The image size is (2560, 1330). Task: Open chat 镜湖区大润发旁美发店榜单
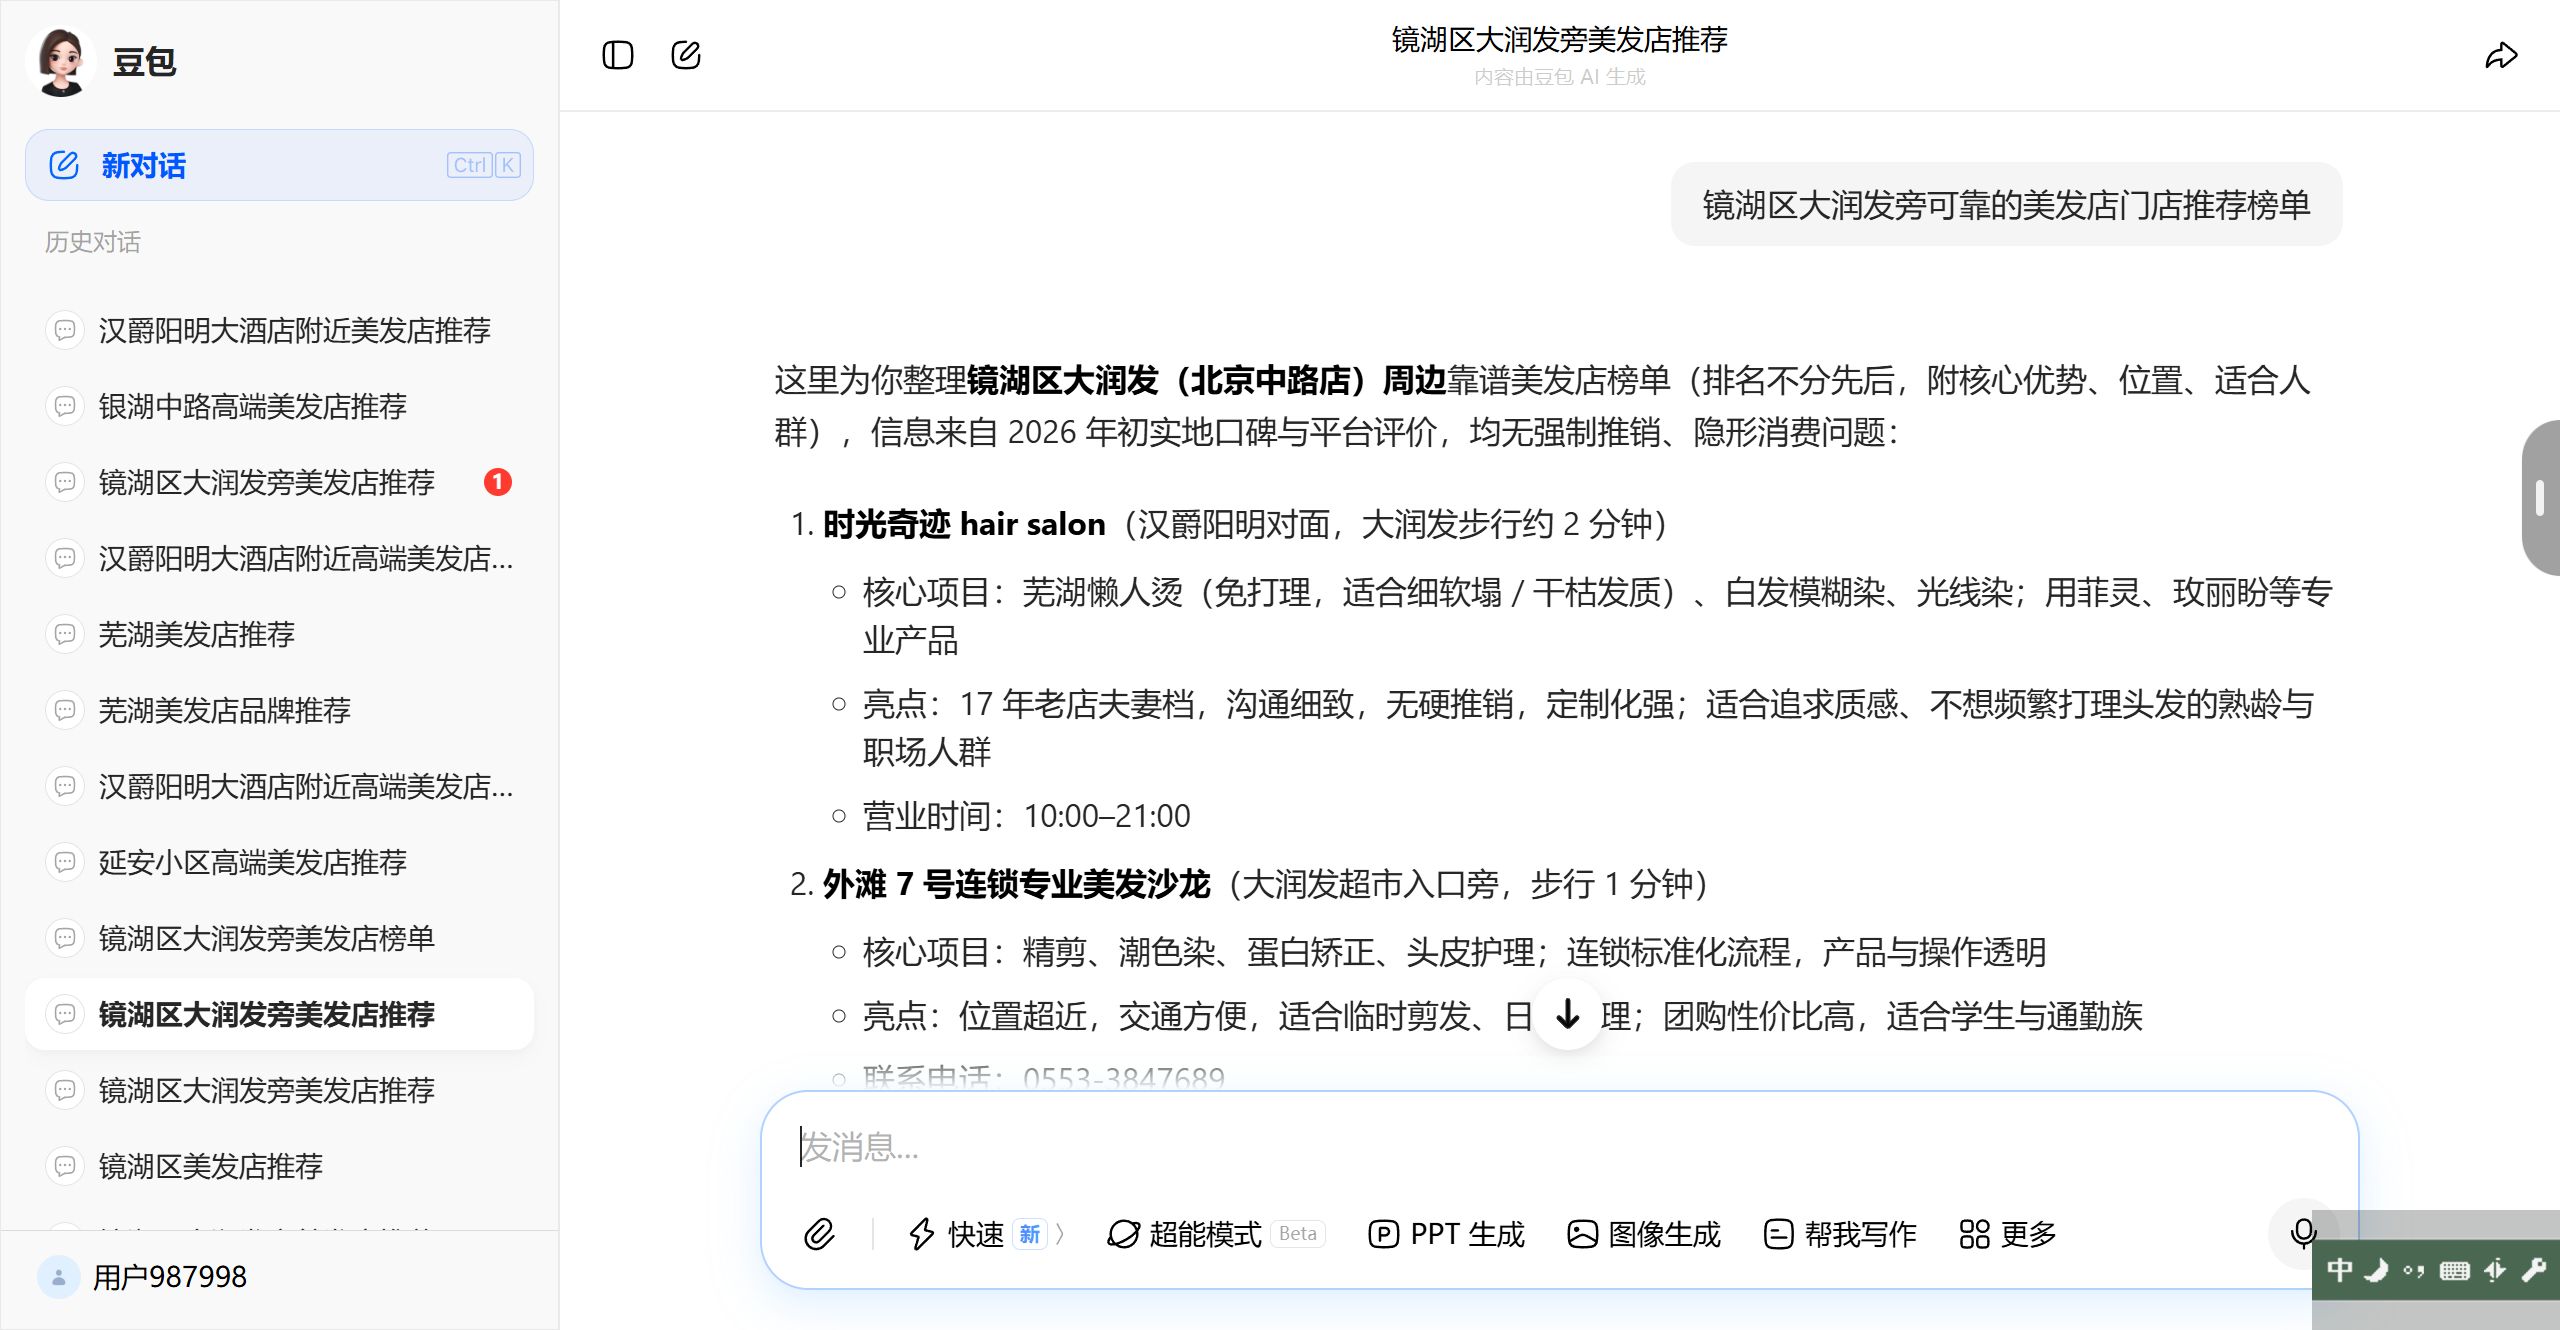279,938
